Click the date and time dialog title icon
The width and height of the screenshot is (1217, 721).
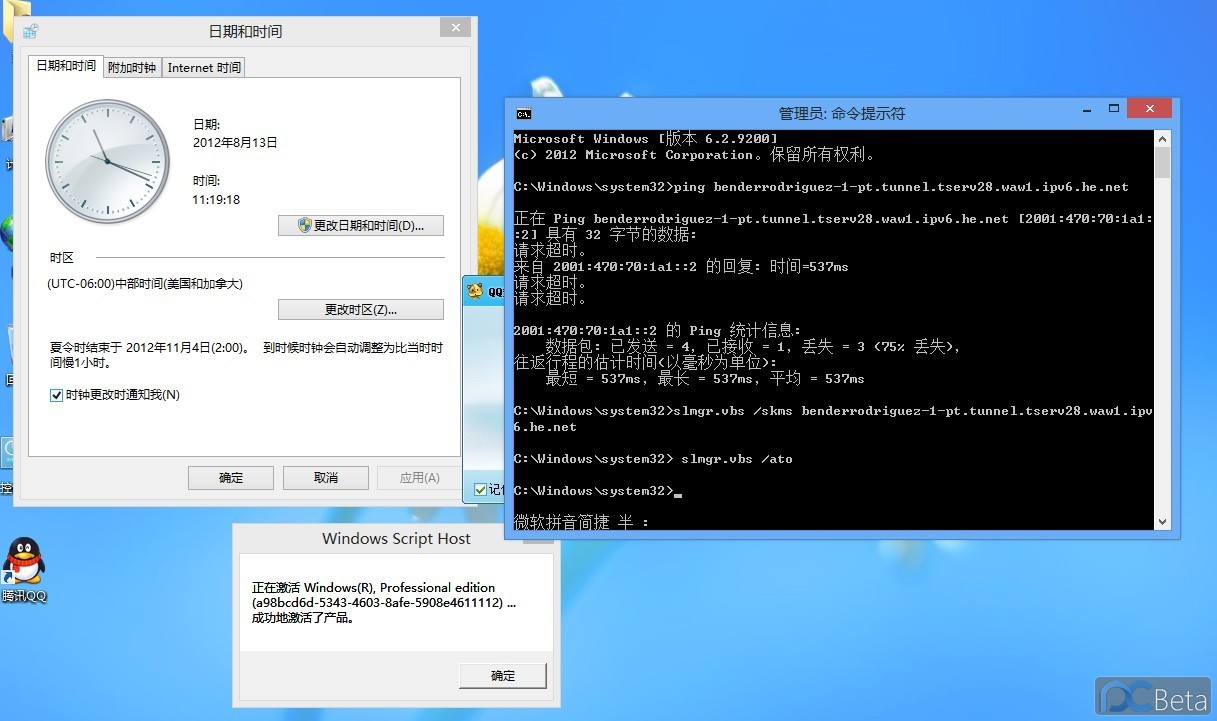pos(31,31)
